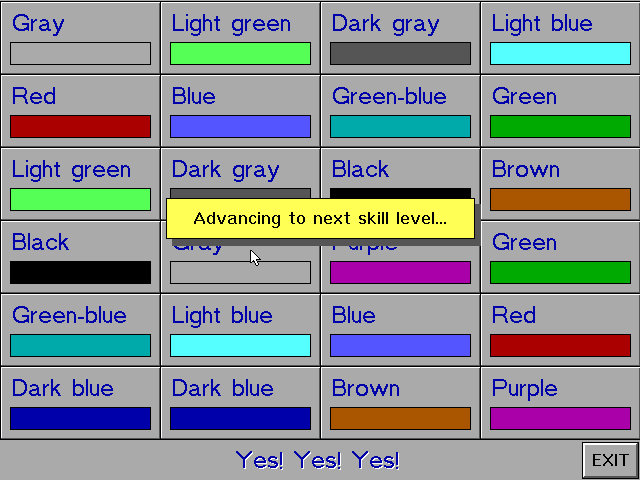Click the 'Advancing to next skill level' message
Image resolution: width=640 pixels, height=480 pixels.
coord(319,218)
